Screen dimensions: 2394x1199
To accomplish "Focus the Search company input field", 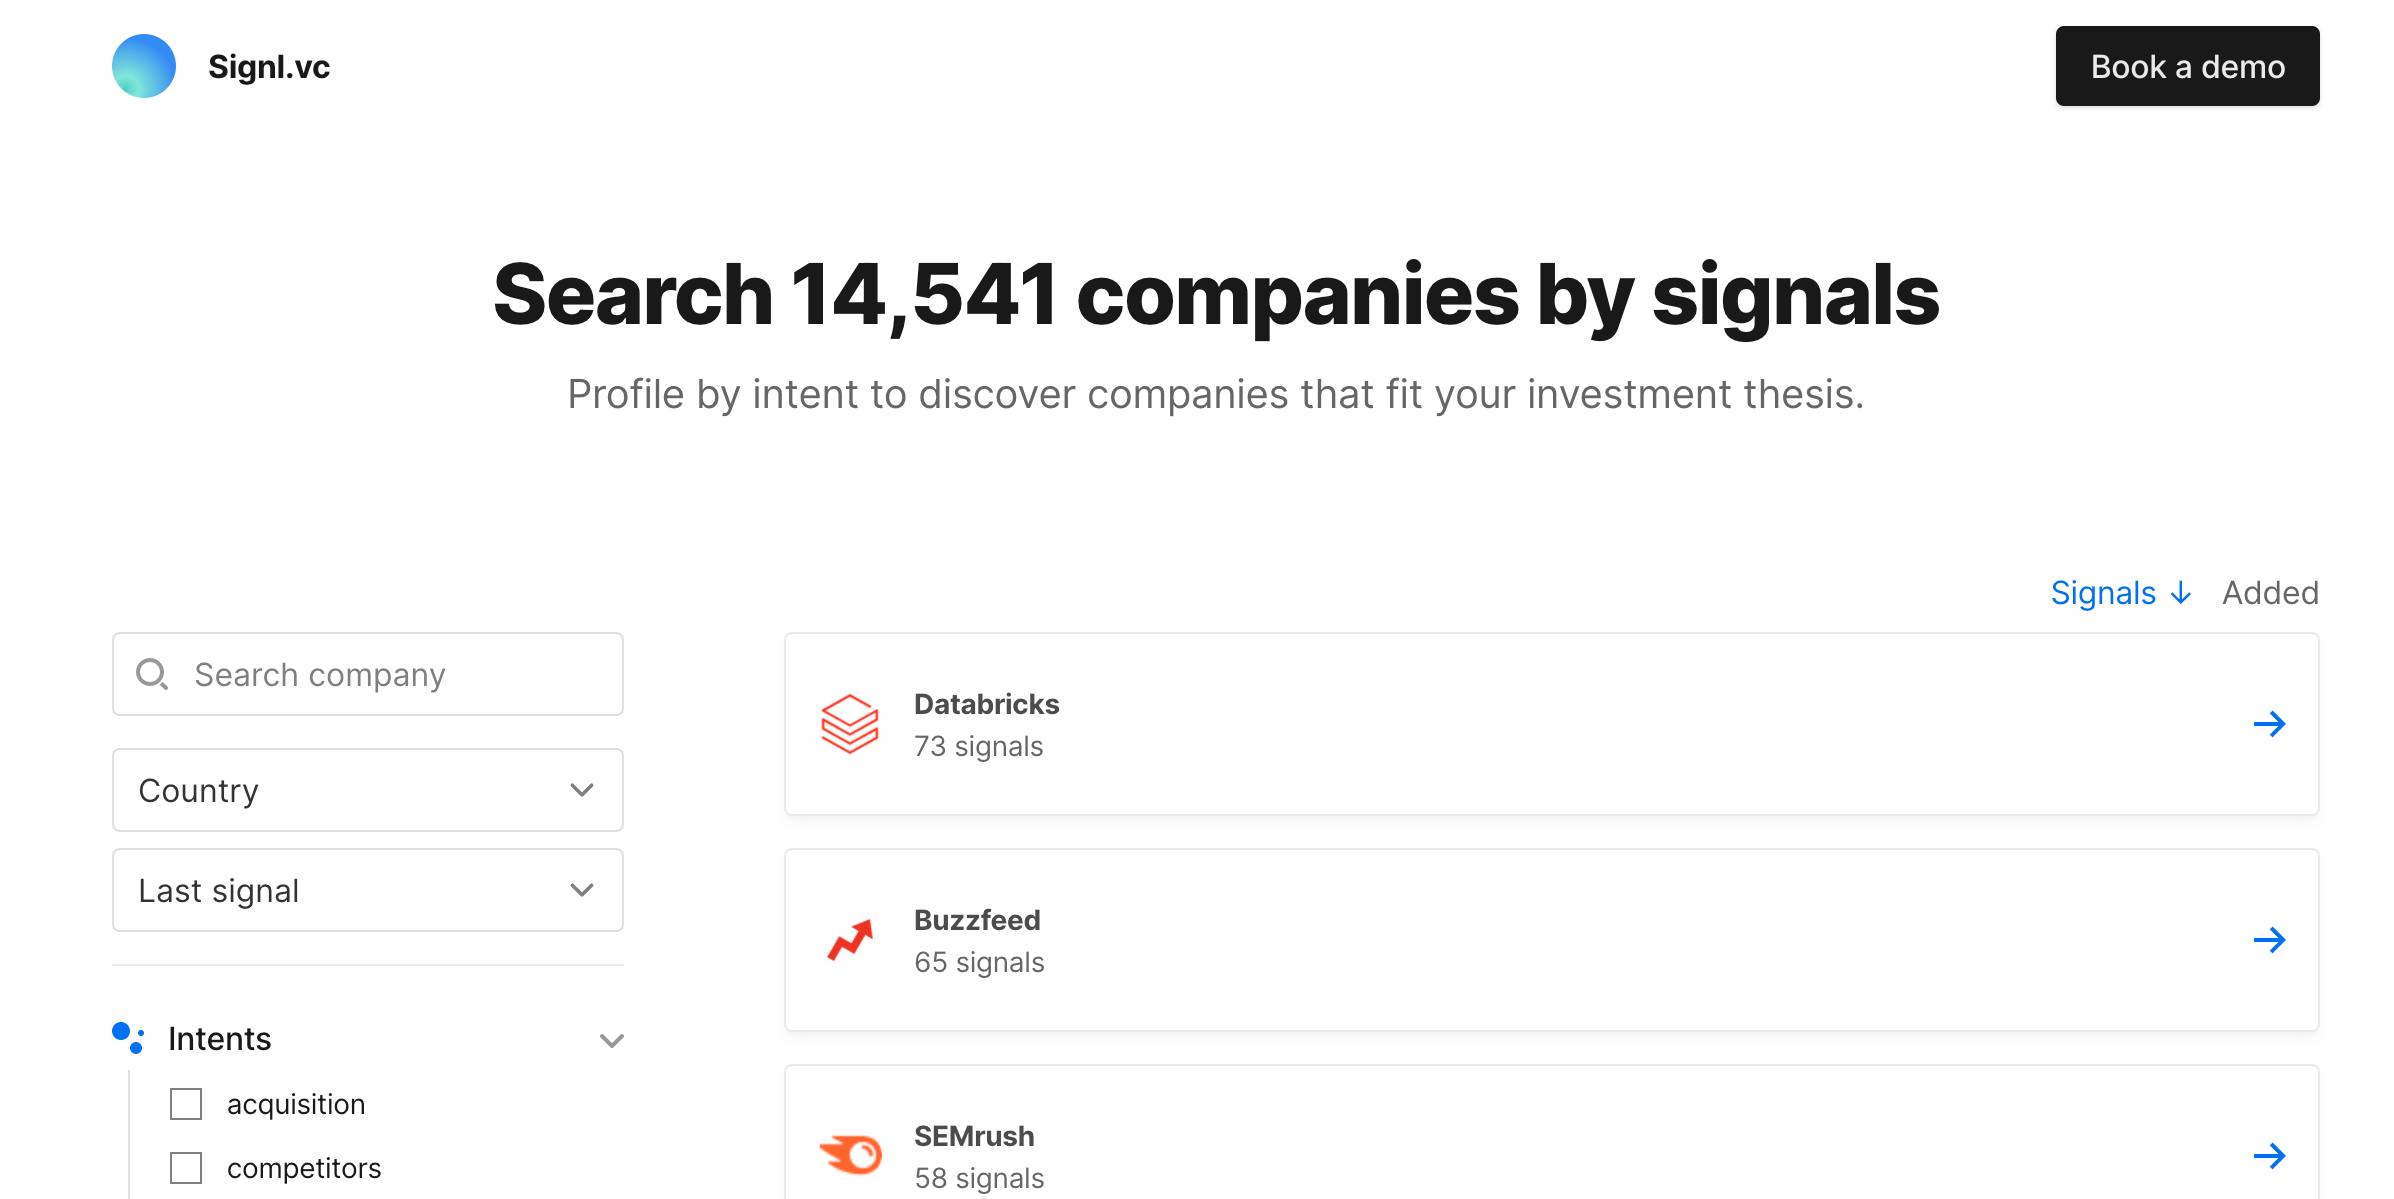I will point(368,674).
